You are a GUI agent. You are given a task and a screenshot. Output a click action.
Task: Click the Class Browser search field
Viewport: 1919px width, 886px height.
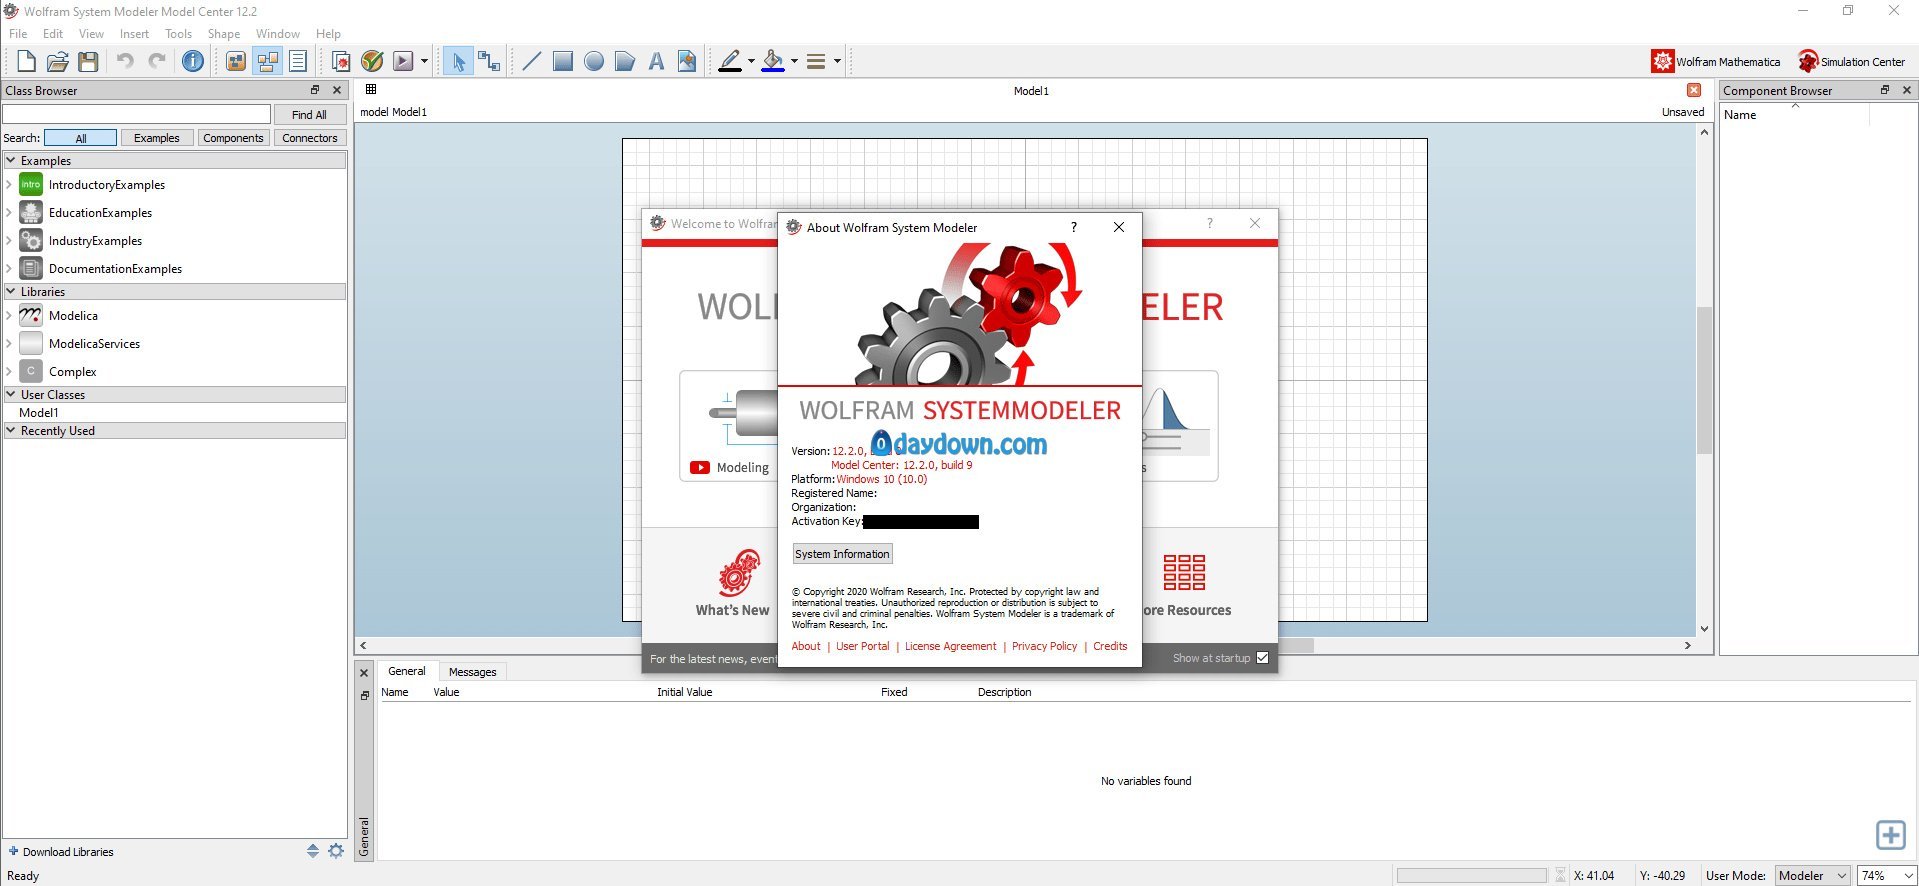pos(137,114)
